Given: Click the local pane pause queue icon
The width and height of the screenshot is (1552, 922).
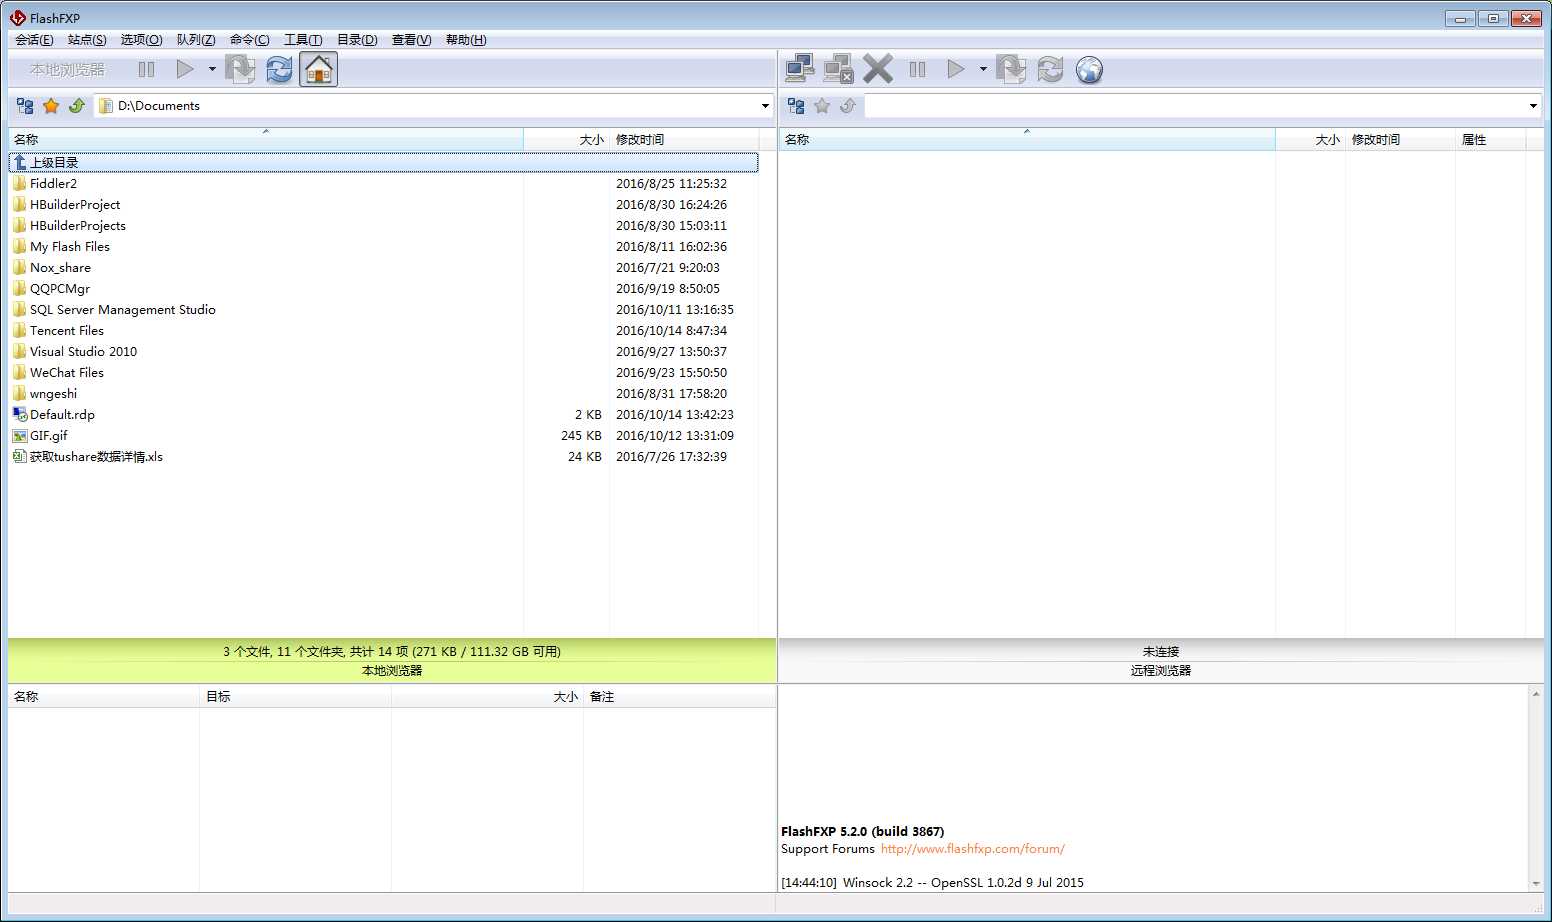Looking at the screenshot, I should (146, 69).
